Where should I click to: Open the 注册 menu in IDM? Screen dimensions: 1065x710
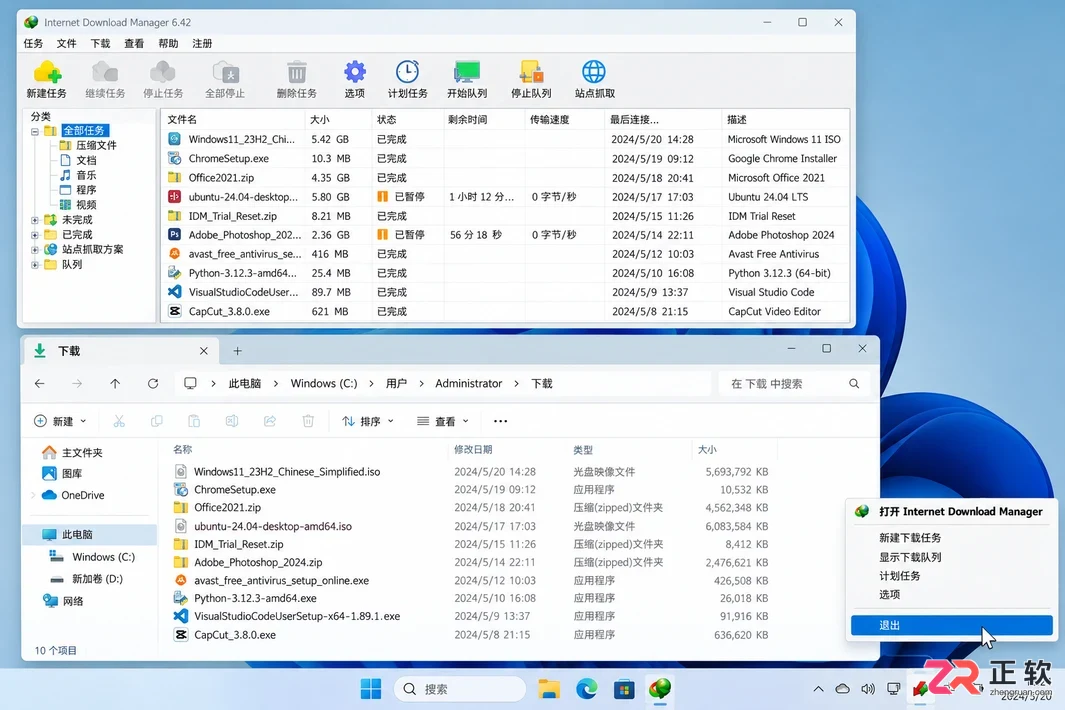tap(202, 43)
